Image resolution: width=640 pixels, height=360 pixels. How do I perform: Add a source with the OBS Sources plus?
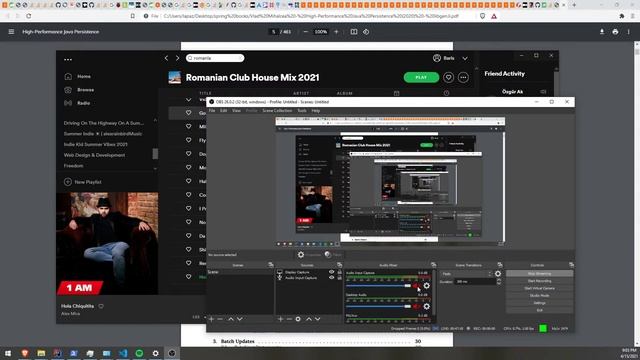[280, 319]
